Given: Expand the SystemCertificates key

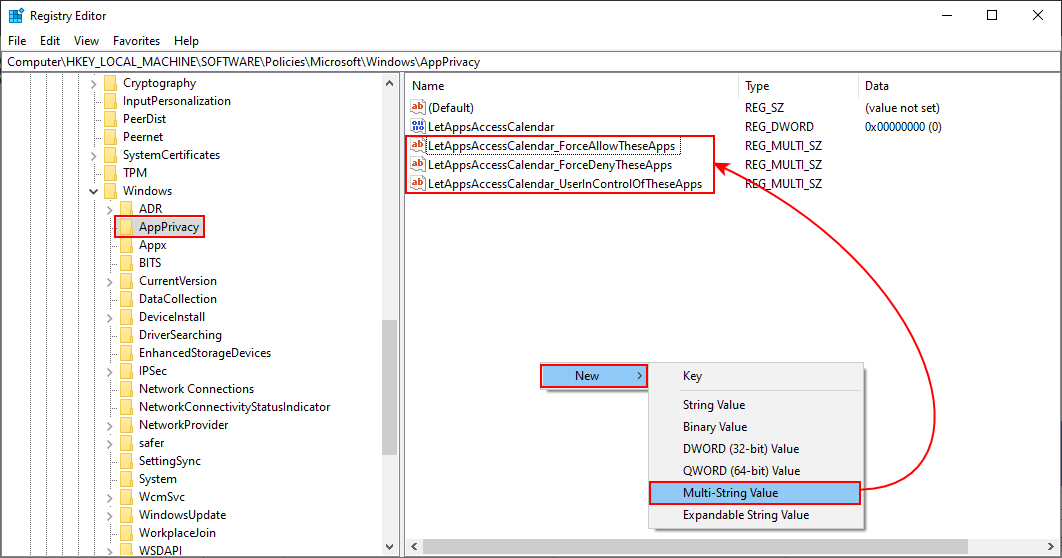Looking at the screenshot, I should pos(93,156).
